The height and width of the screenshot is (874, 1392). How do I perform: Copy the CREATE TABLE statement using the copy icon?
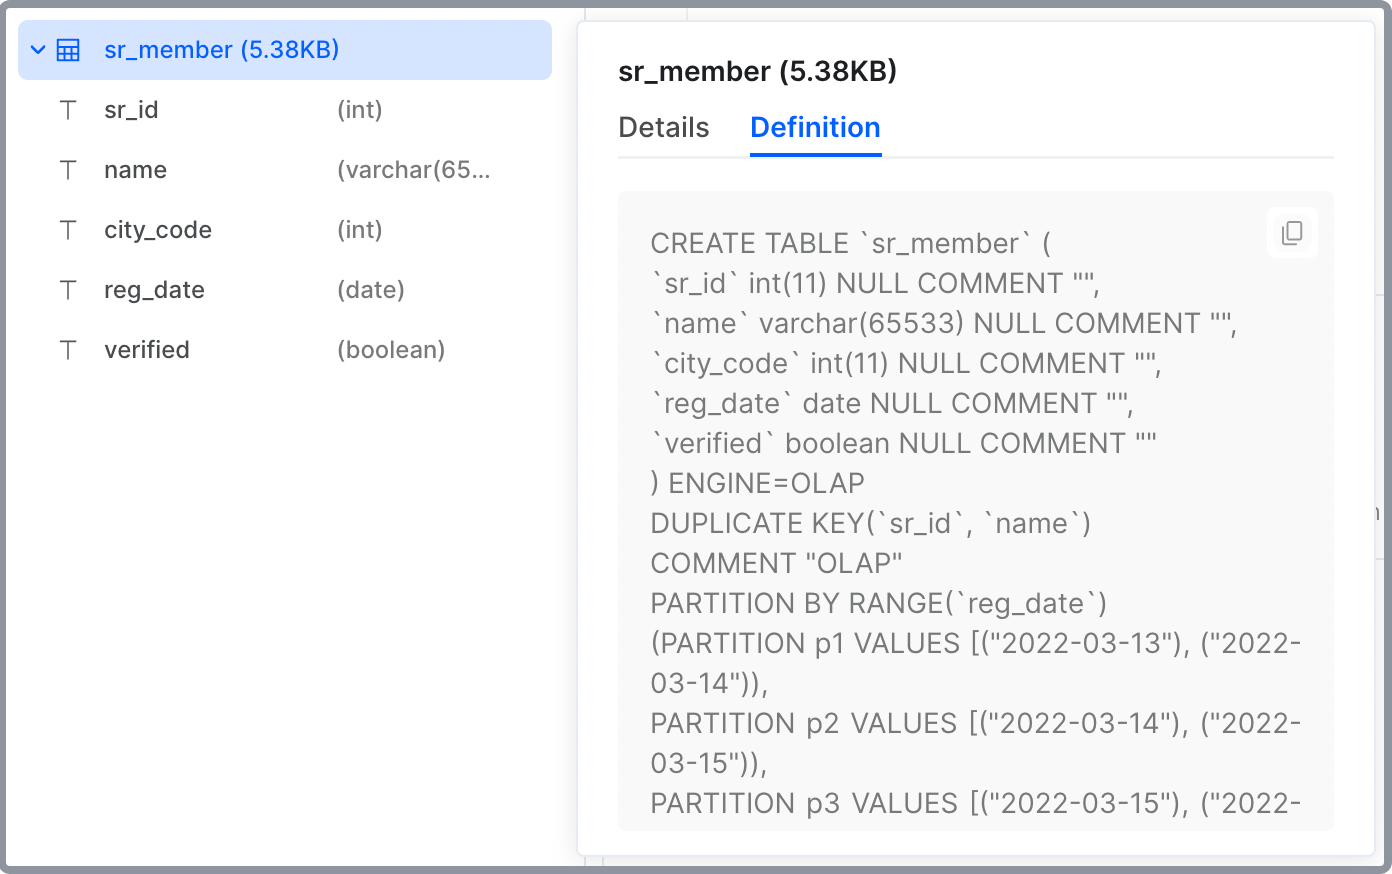pos(1291,232)
